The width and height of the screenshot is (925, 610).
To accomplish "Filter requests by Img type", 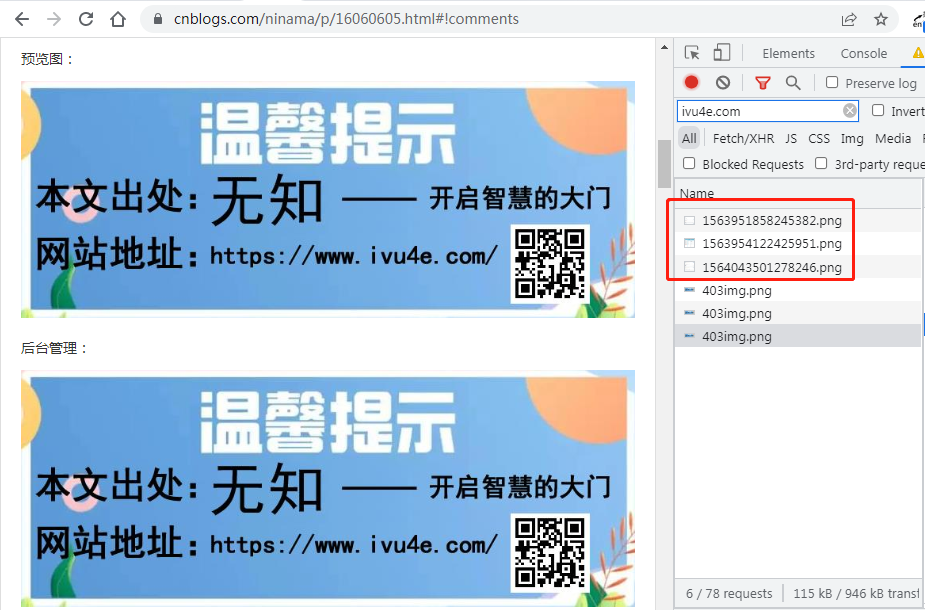I will (852, 138).
